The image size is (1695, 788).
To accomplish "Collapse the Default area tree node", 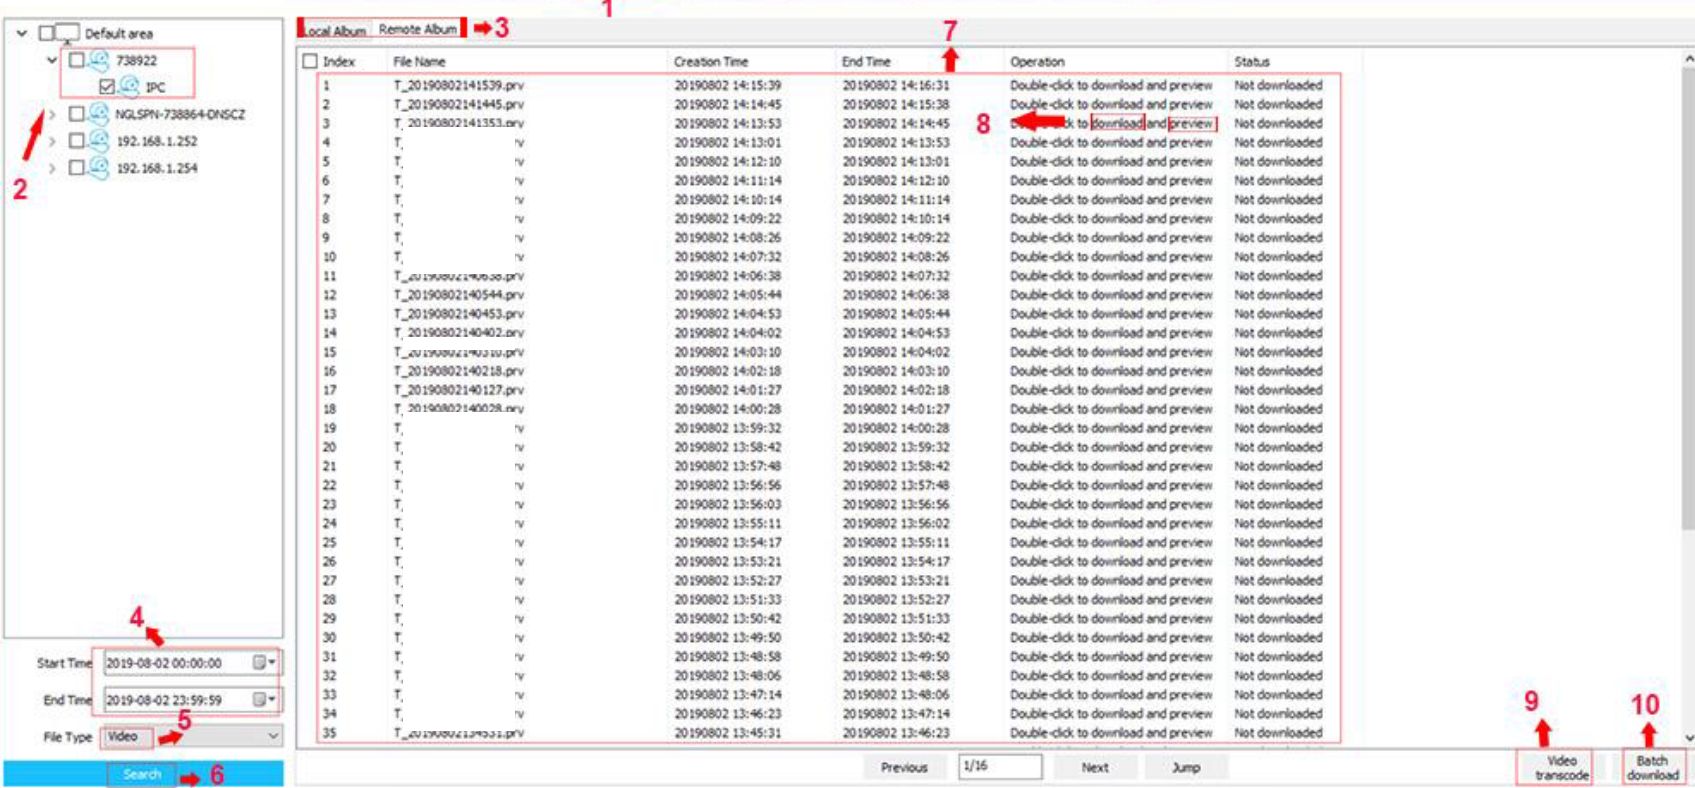I will pyautogui.click(x=22, y=33).
